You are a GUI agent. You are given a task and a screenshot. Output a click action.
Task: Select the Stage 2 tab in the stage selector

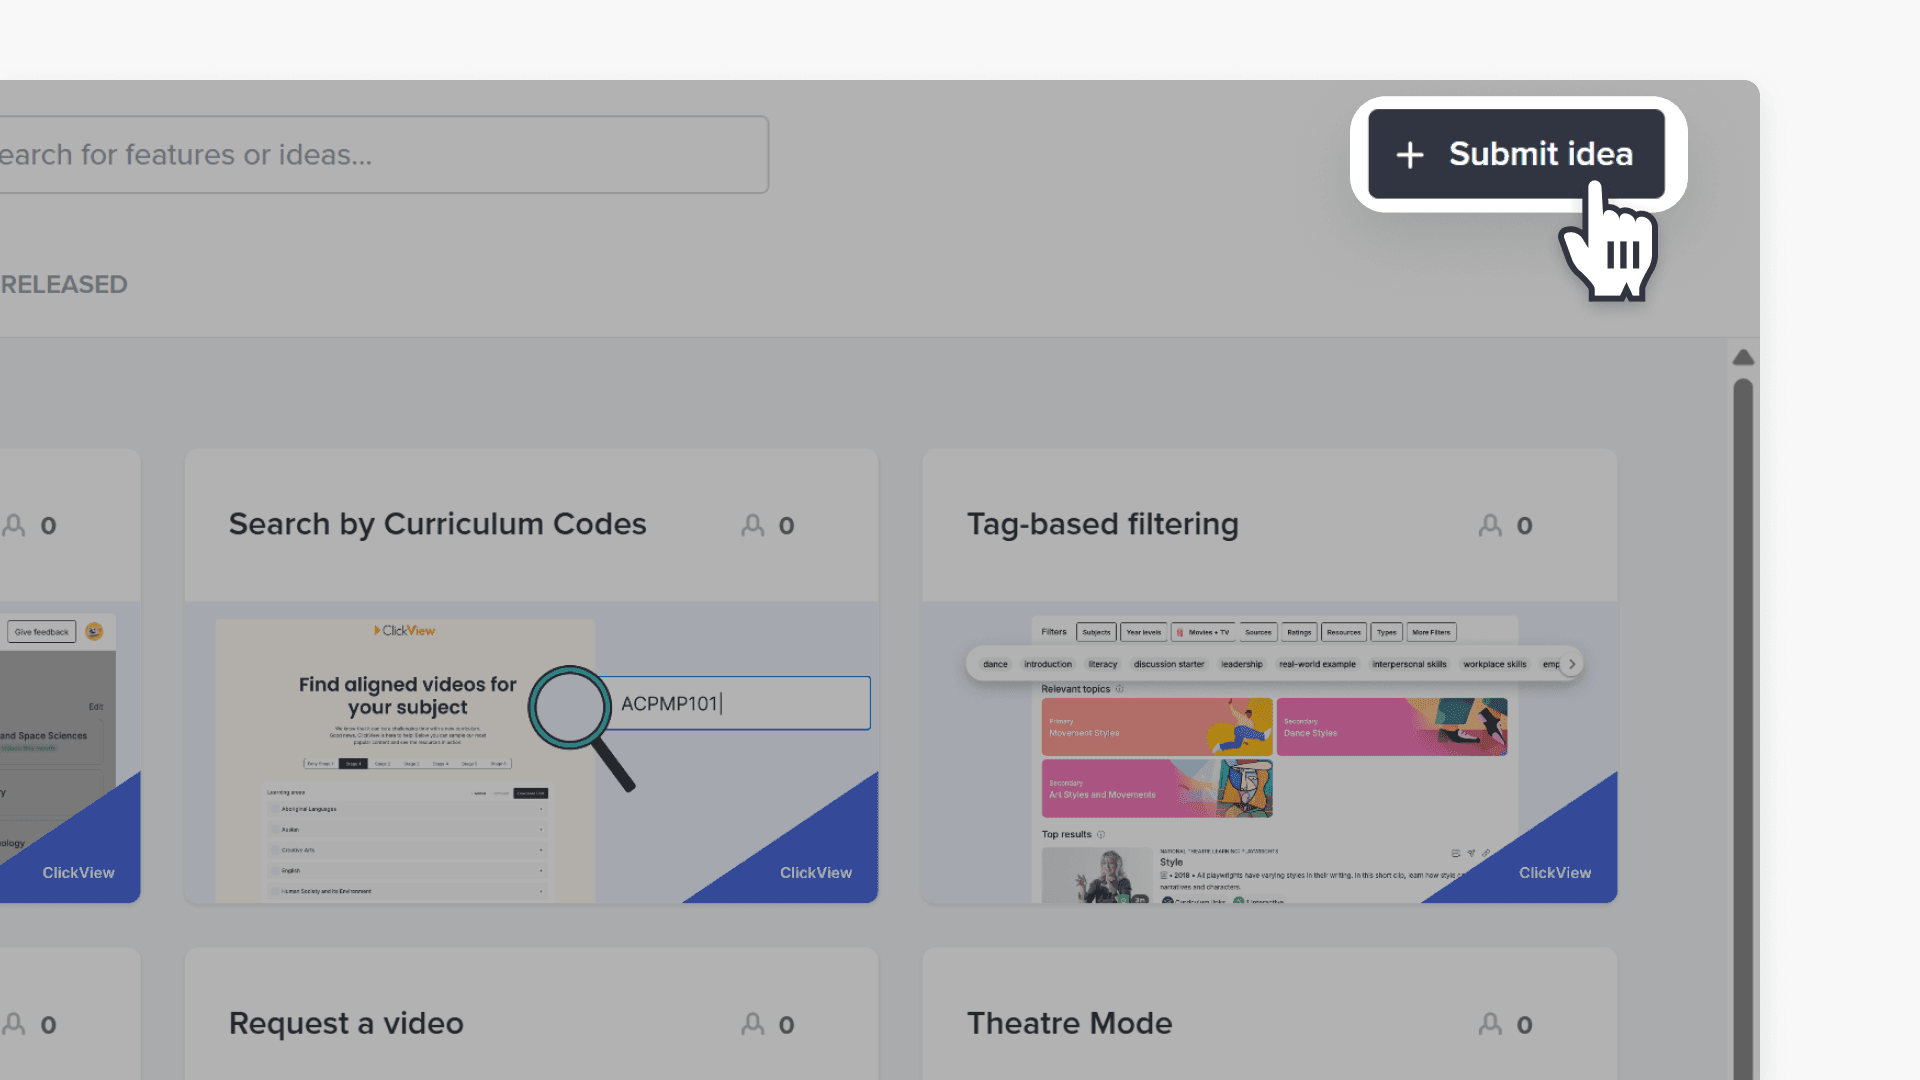(x=383, y=763)
